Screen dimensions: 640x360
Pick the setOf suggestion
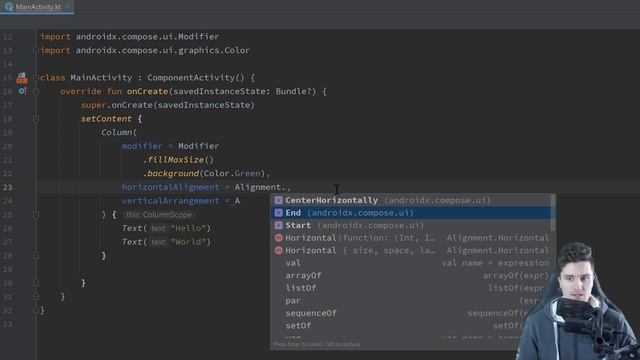pyautogui.click(x=411, y=326)
